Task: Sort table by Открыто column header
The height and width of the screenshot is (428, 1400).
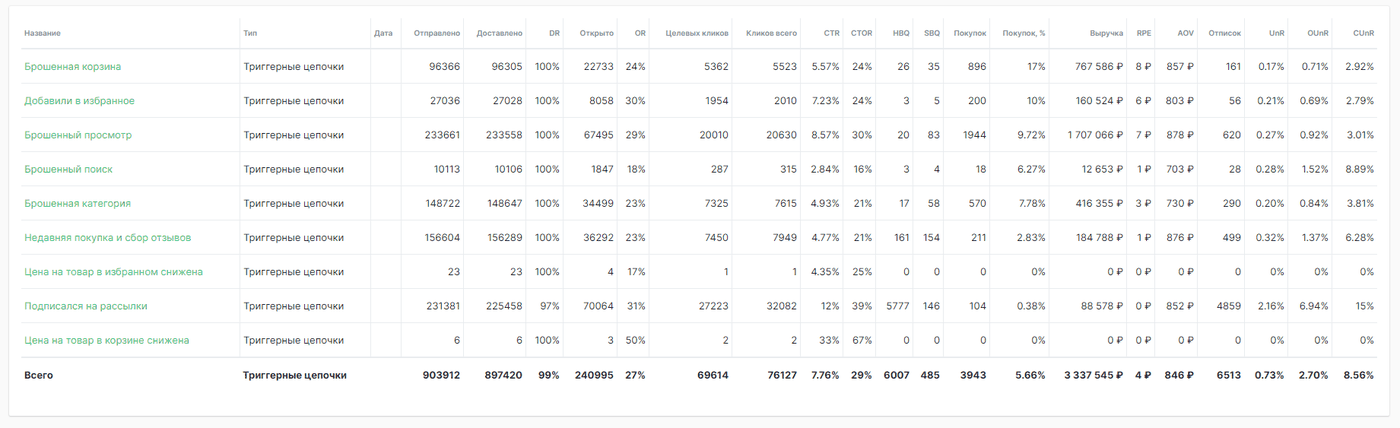Action: [596, 33]
